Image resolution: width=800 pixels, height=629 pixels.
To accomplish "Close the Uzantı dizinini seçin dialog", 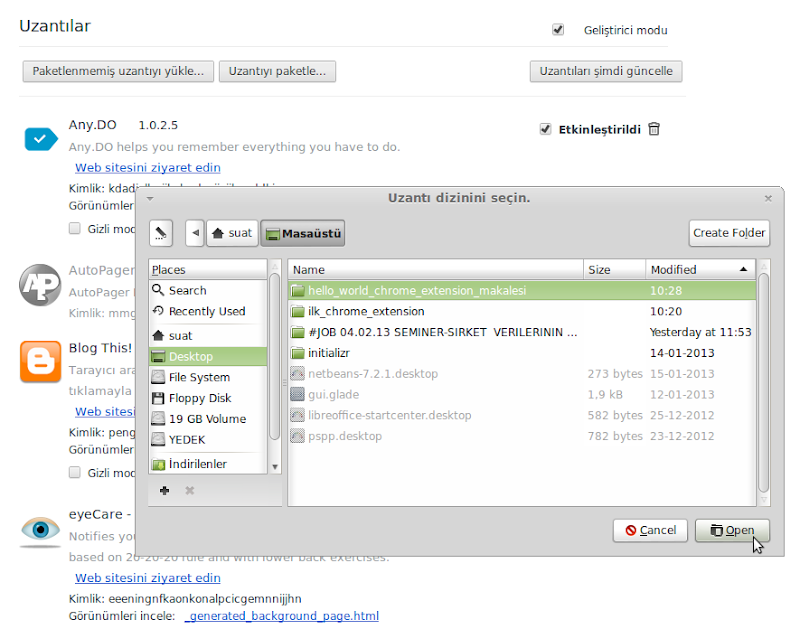I will pos(768,198).
